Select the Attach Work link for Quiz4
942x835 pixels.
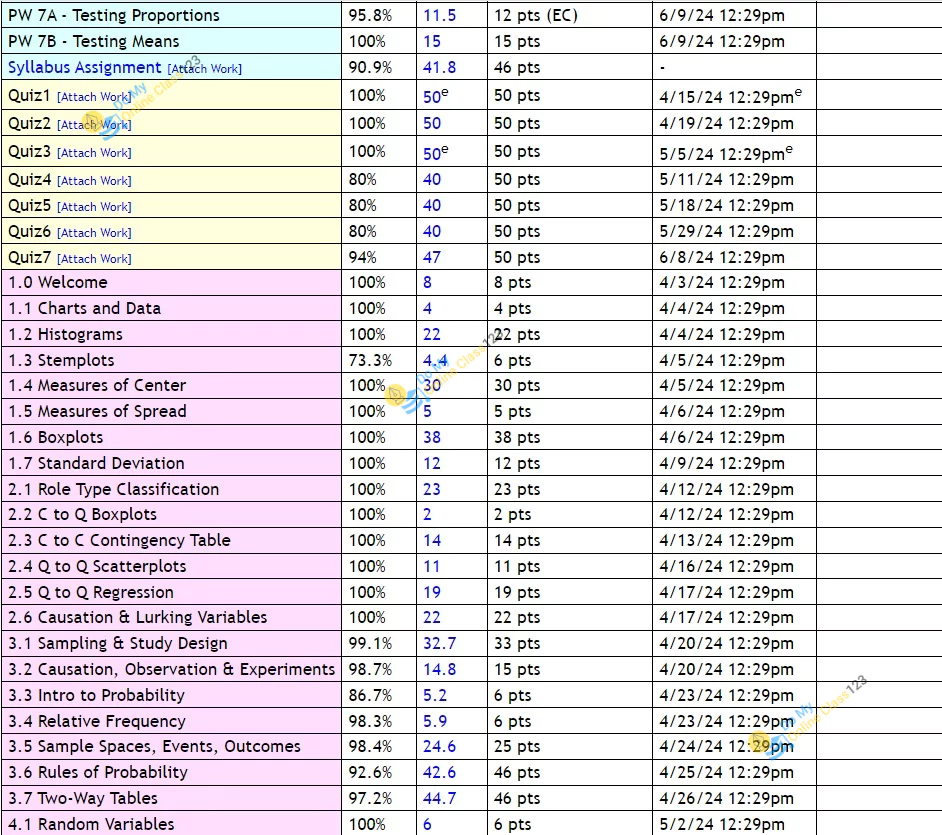click(94, 181)
